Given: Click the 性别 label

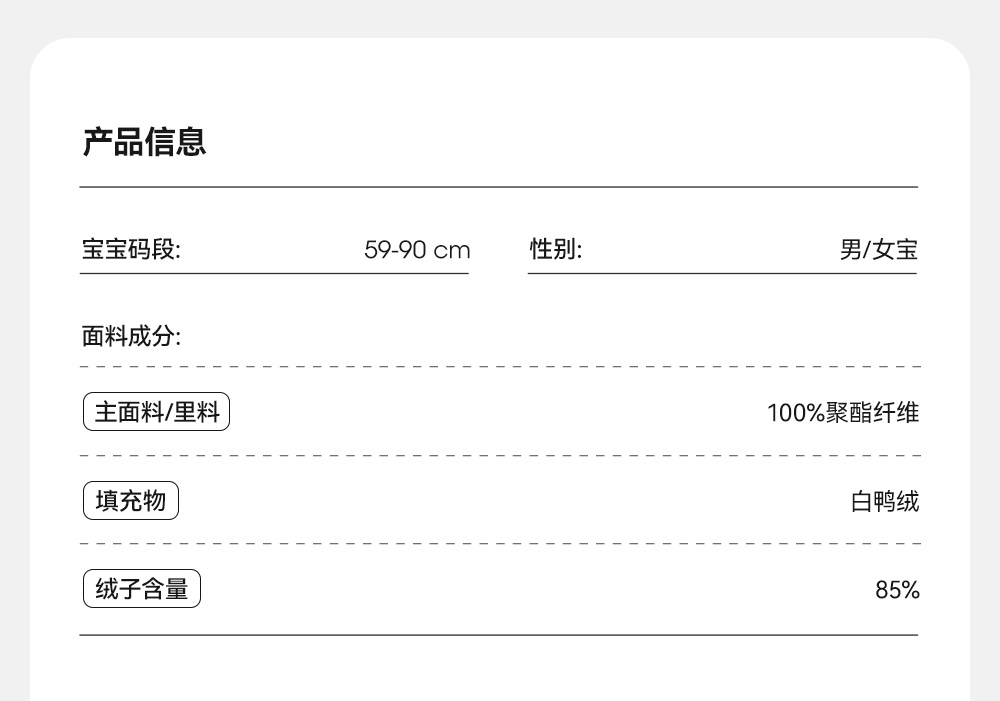Looking at the screenshot, I should pyautogui.click(x=556, y=249).
